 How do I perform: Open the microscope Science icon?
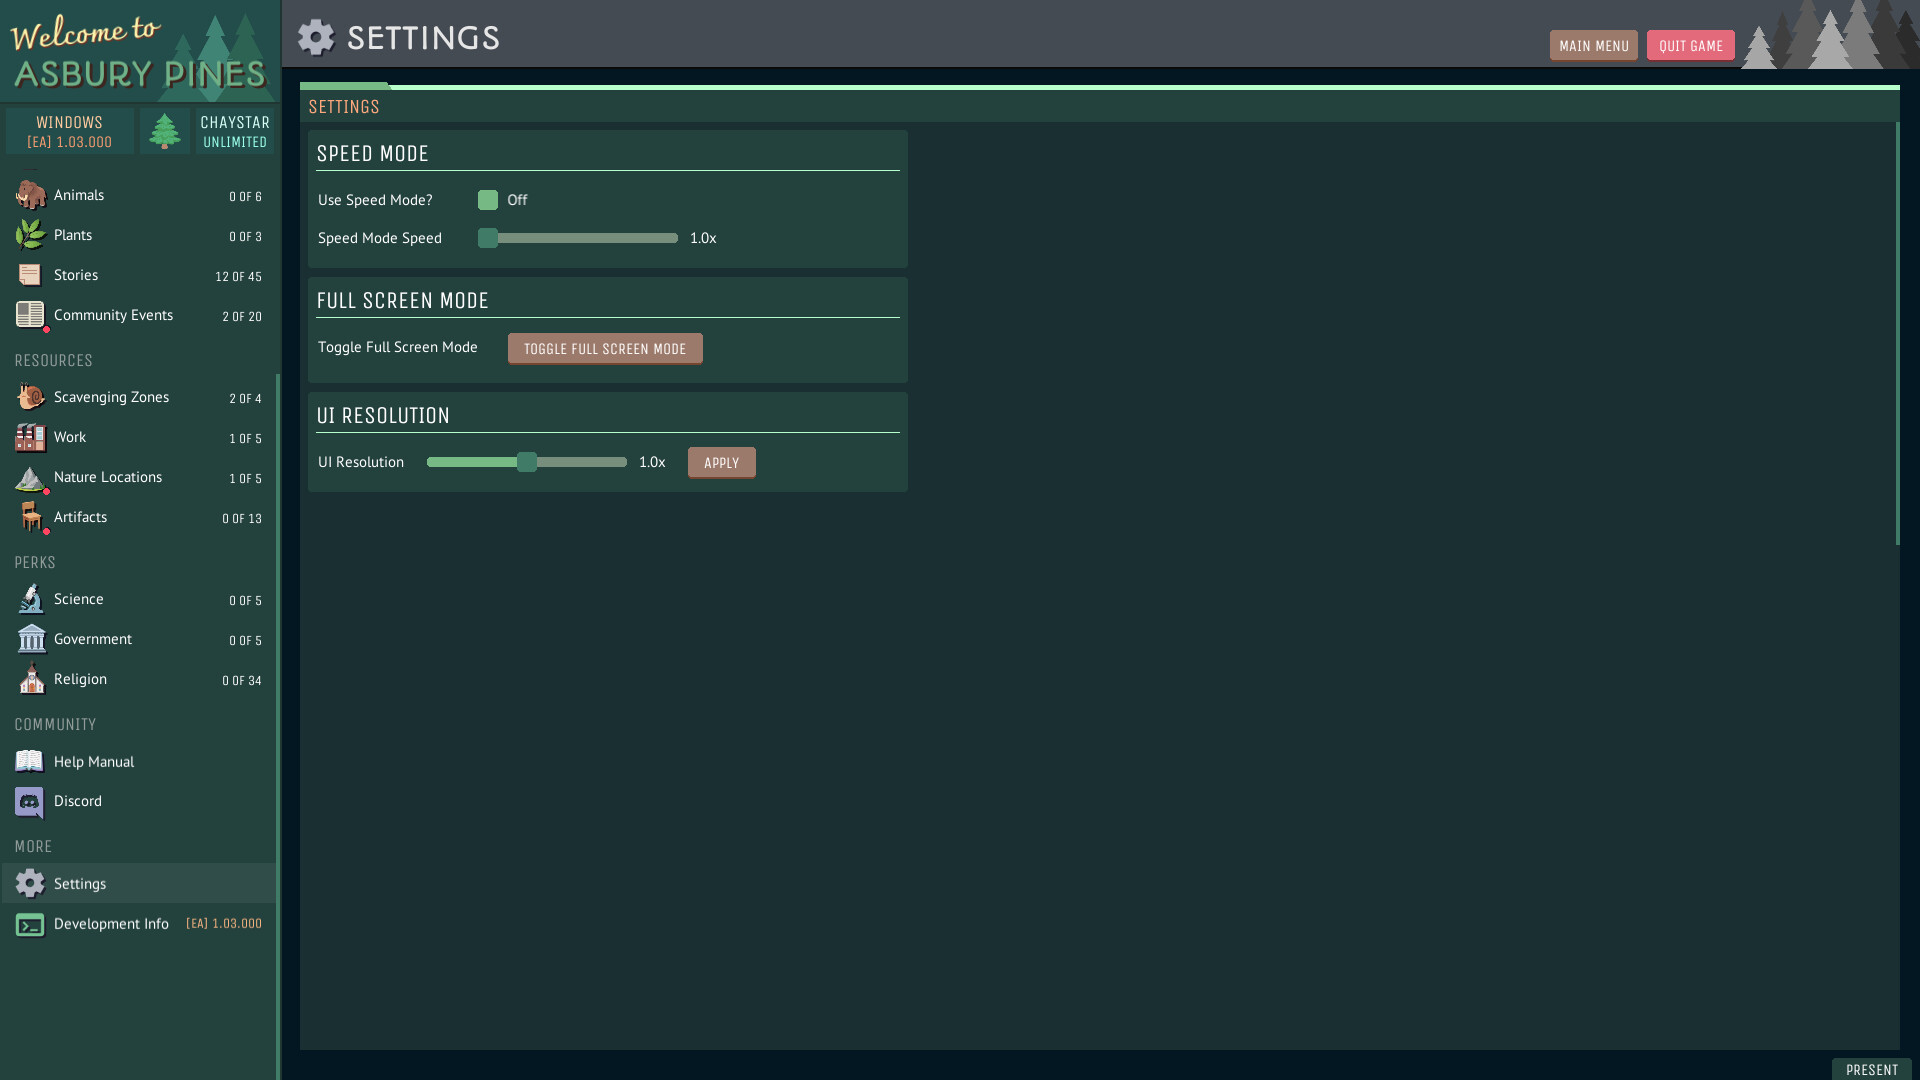point(30,599)
